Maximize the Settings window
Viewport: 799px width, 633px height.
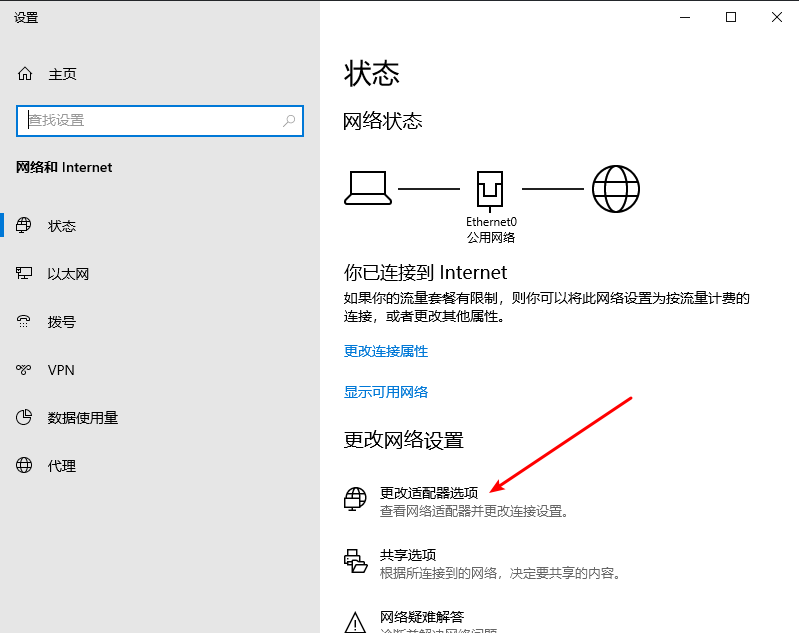731,17
